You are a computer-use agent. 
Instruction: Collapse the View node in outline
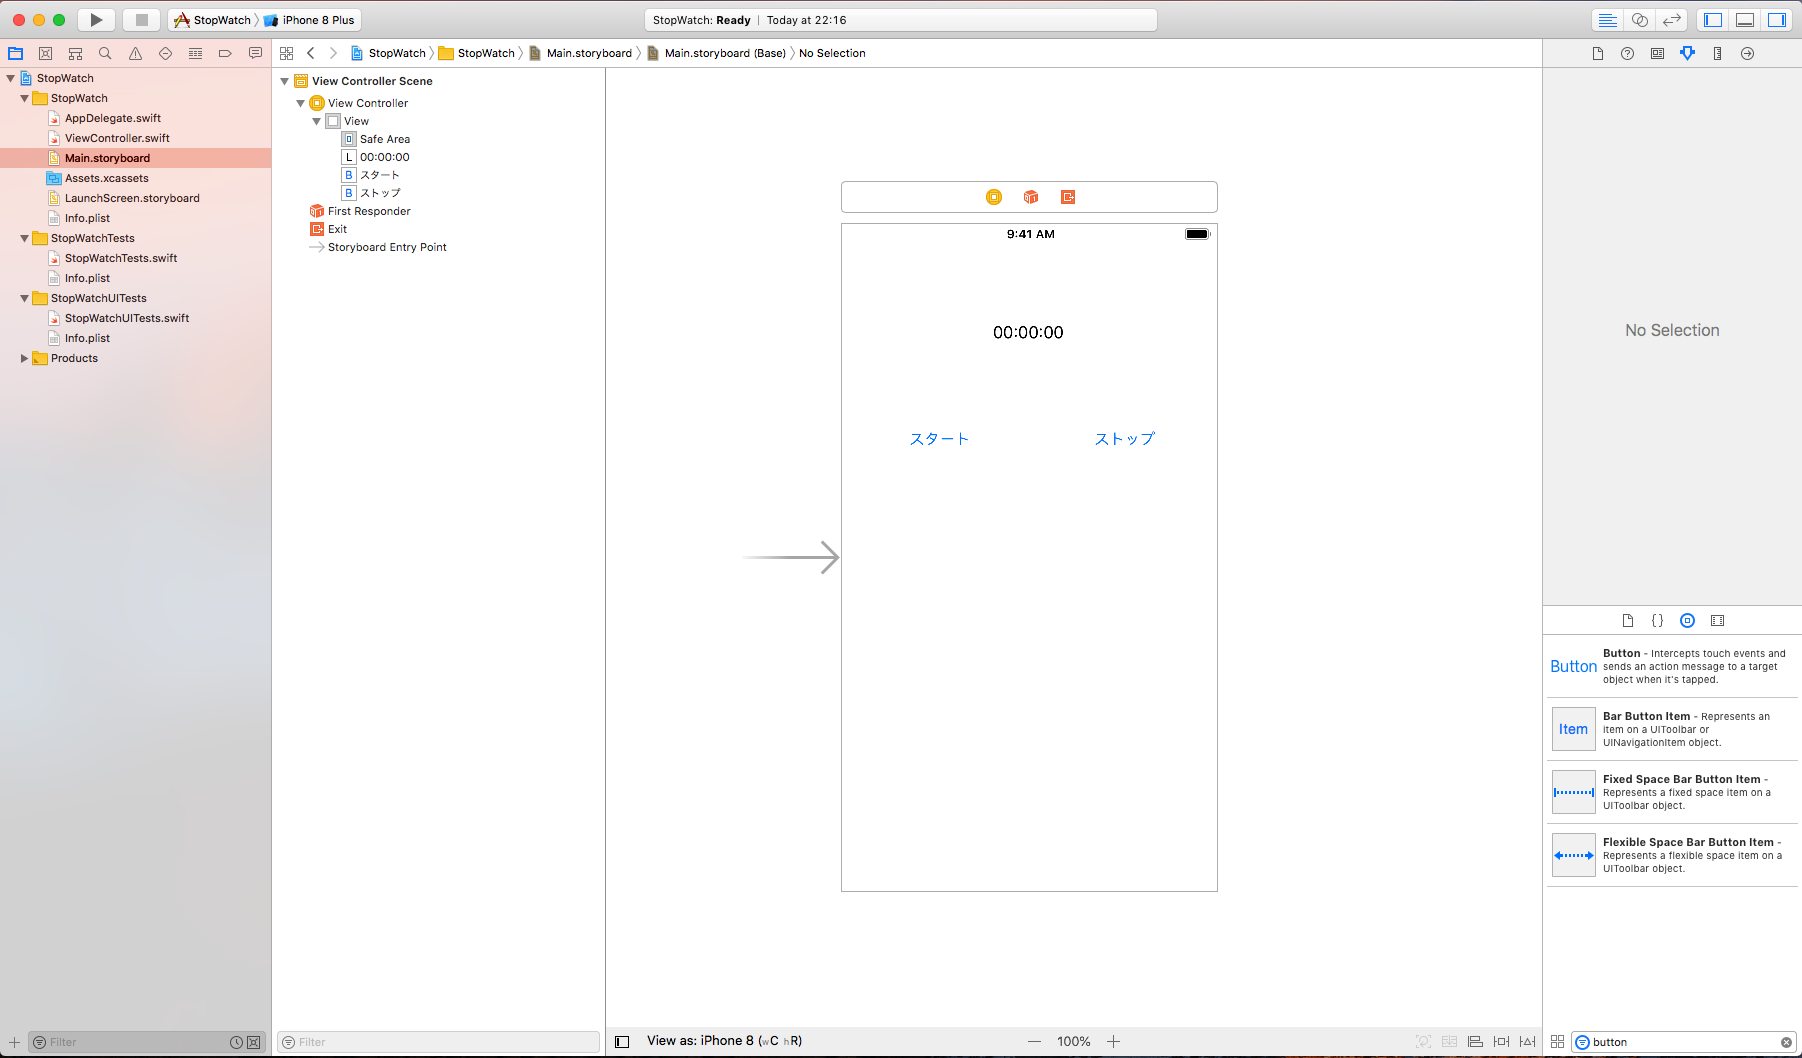pos(317,121)
